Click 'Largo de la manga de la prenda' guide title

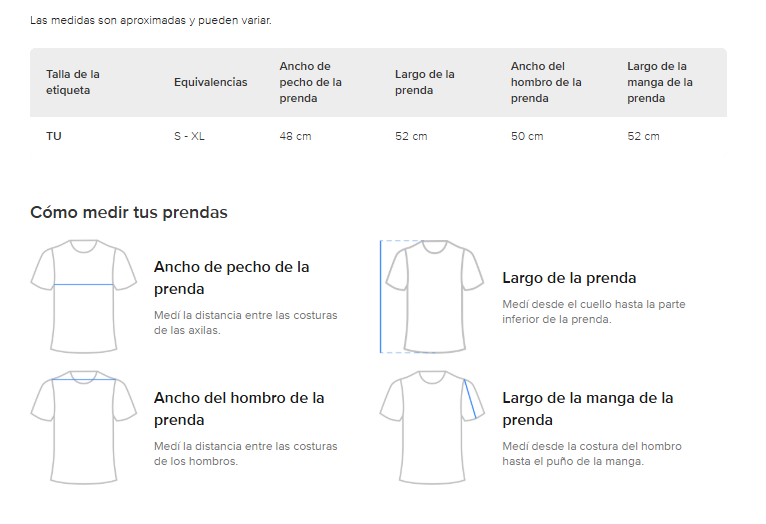[x=588, y=409]
